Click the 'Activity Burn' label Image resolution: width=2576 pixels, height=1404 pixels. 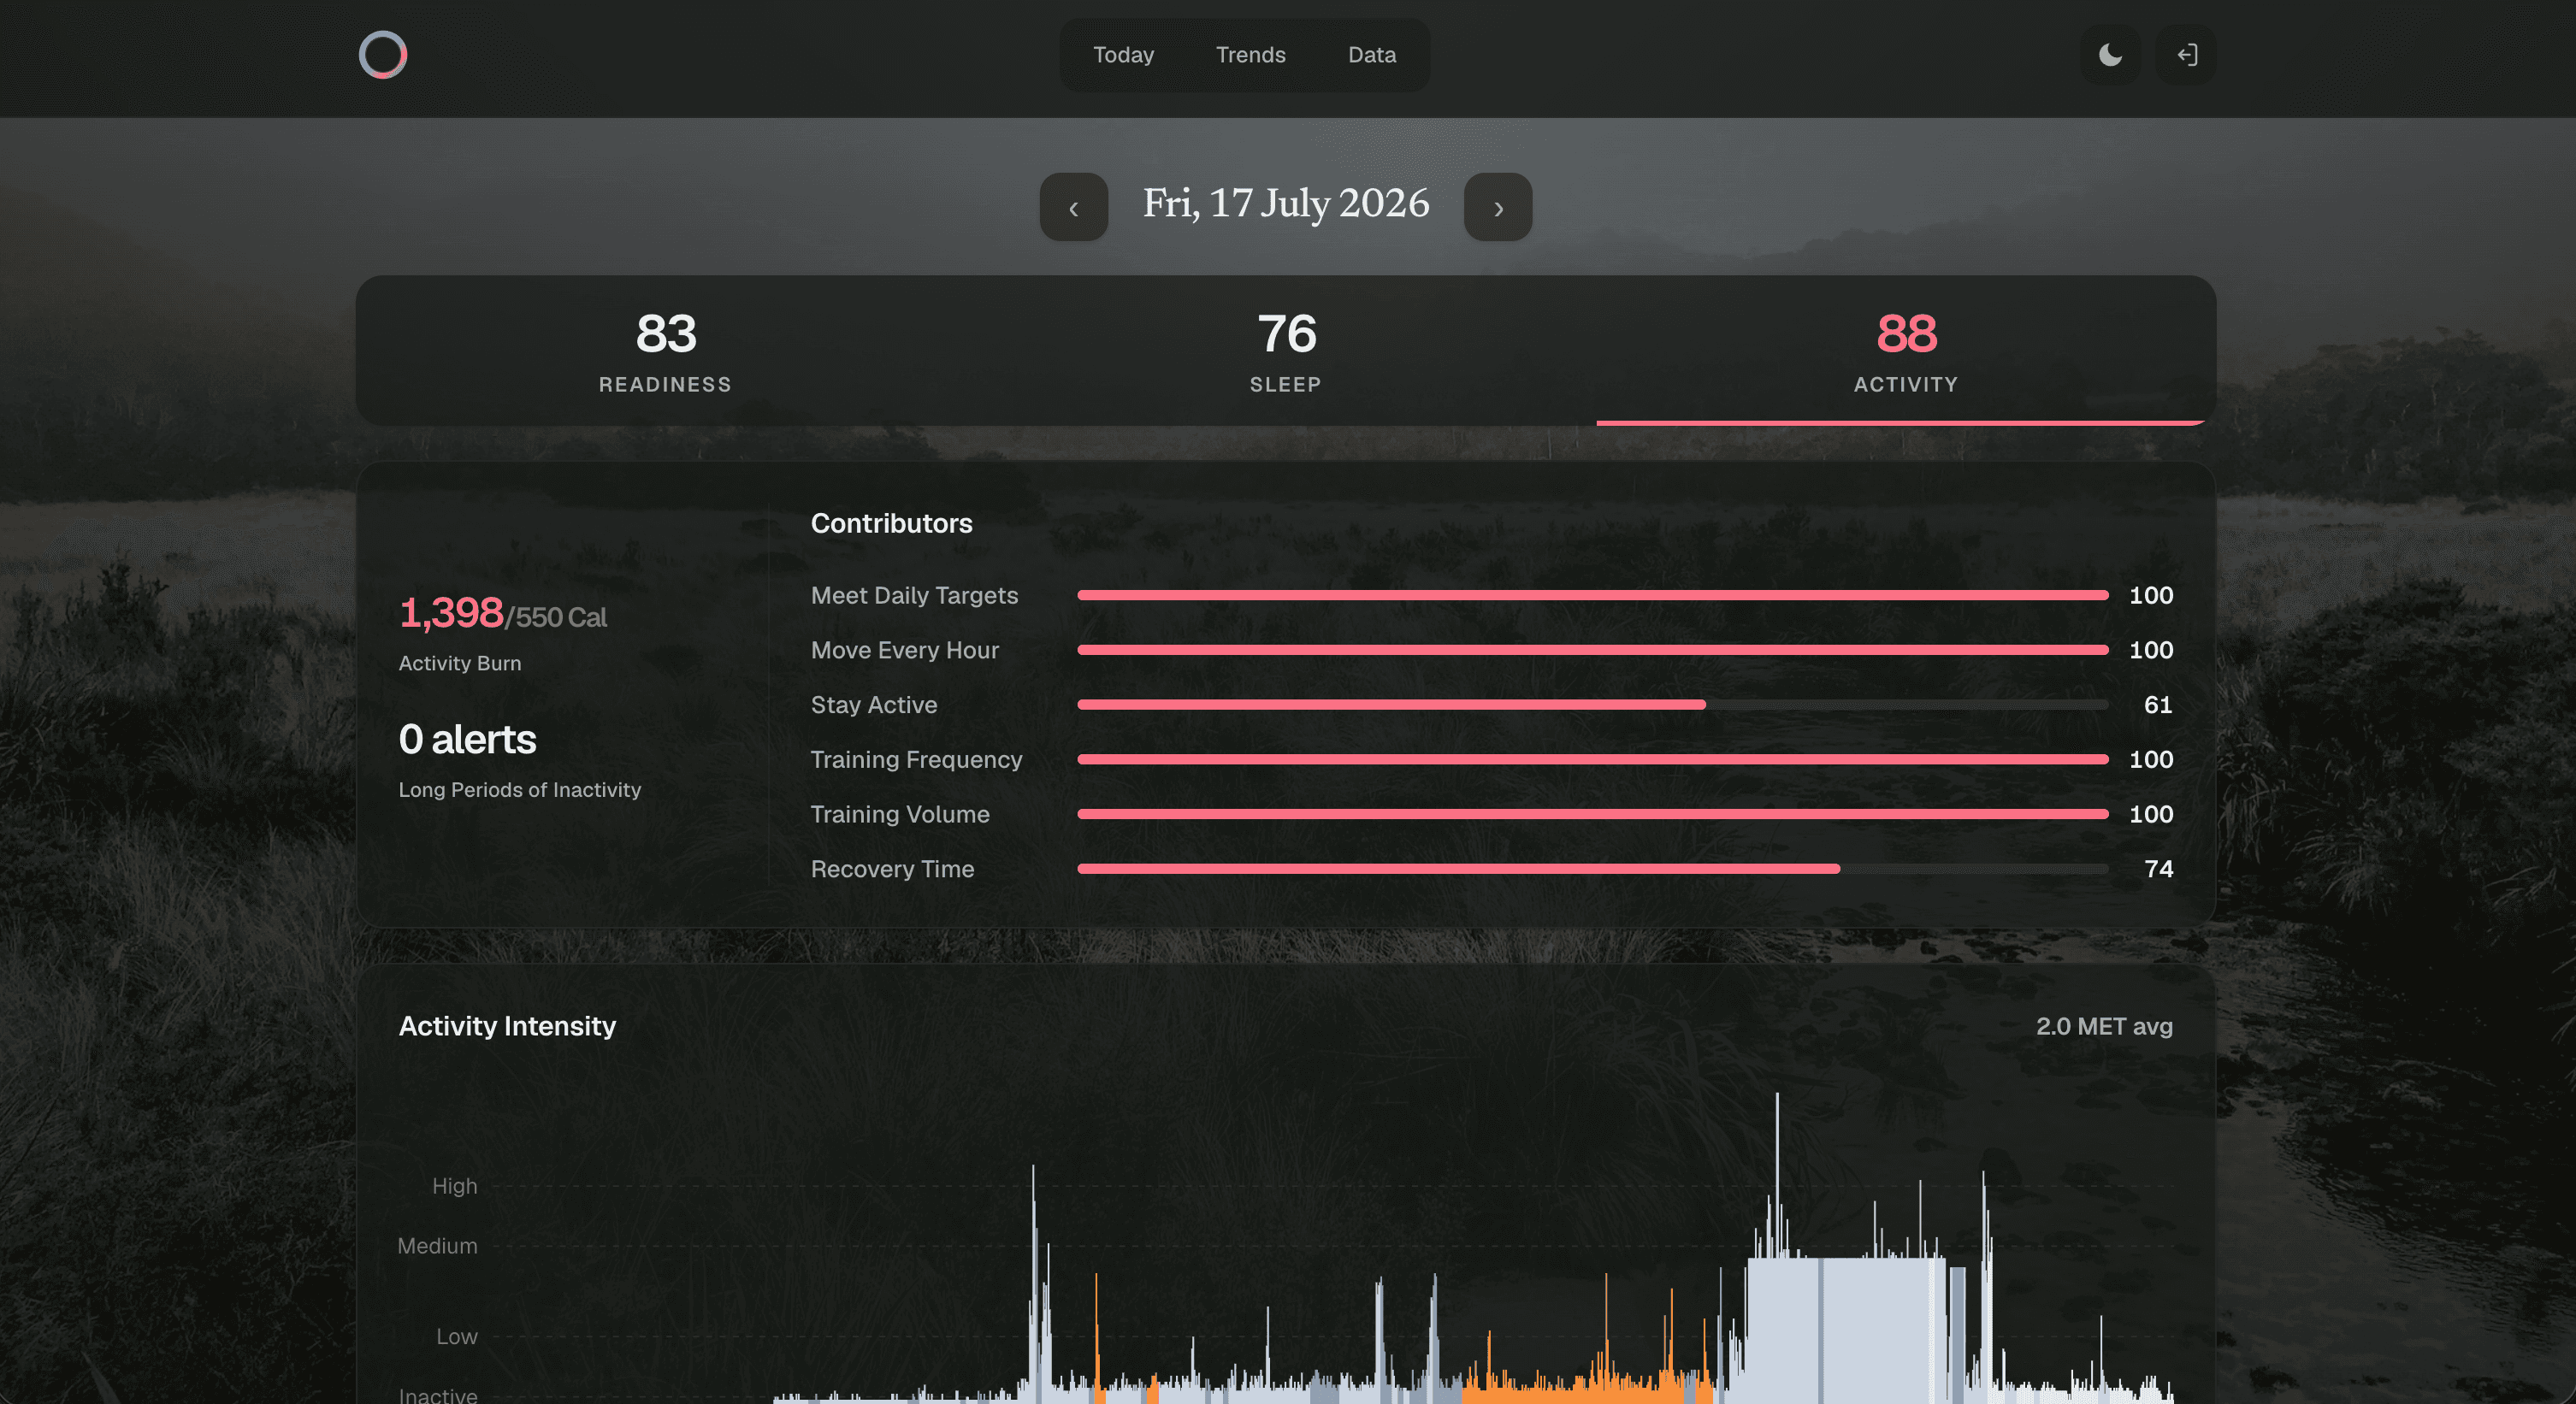coord(460,663)
